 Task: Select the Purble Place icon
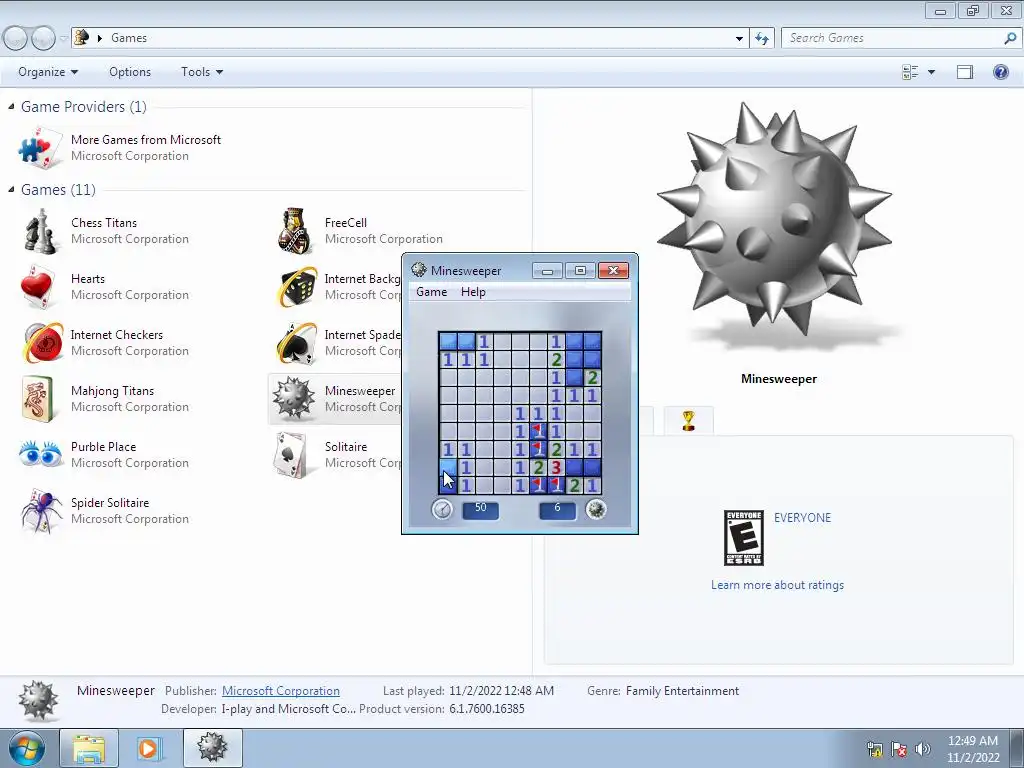pyautogui.click(x=40, y=454)
